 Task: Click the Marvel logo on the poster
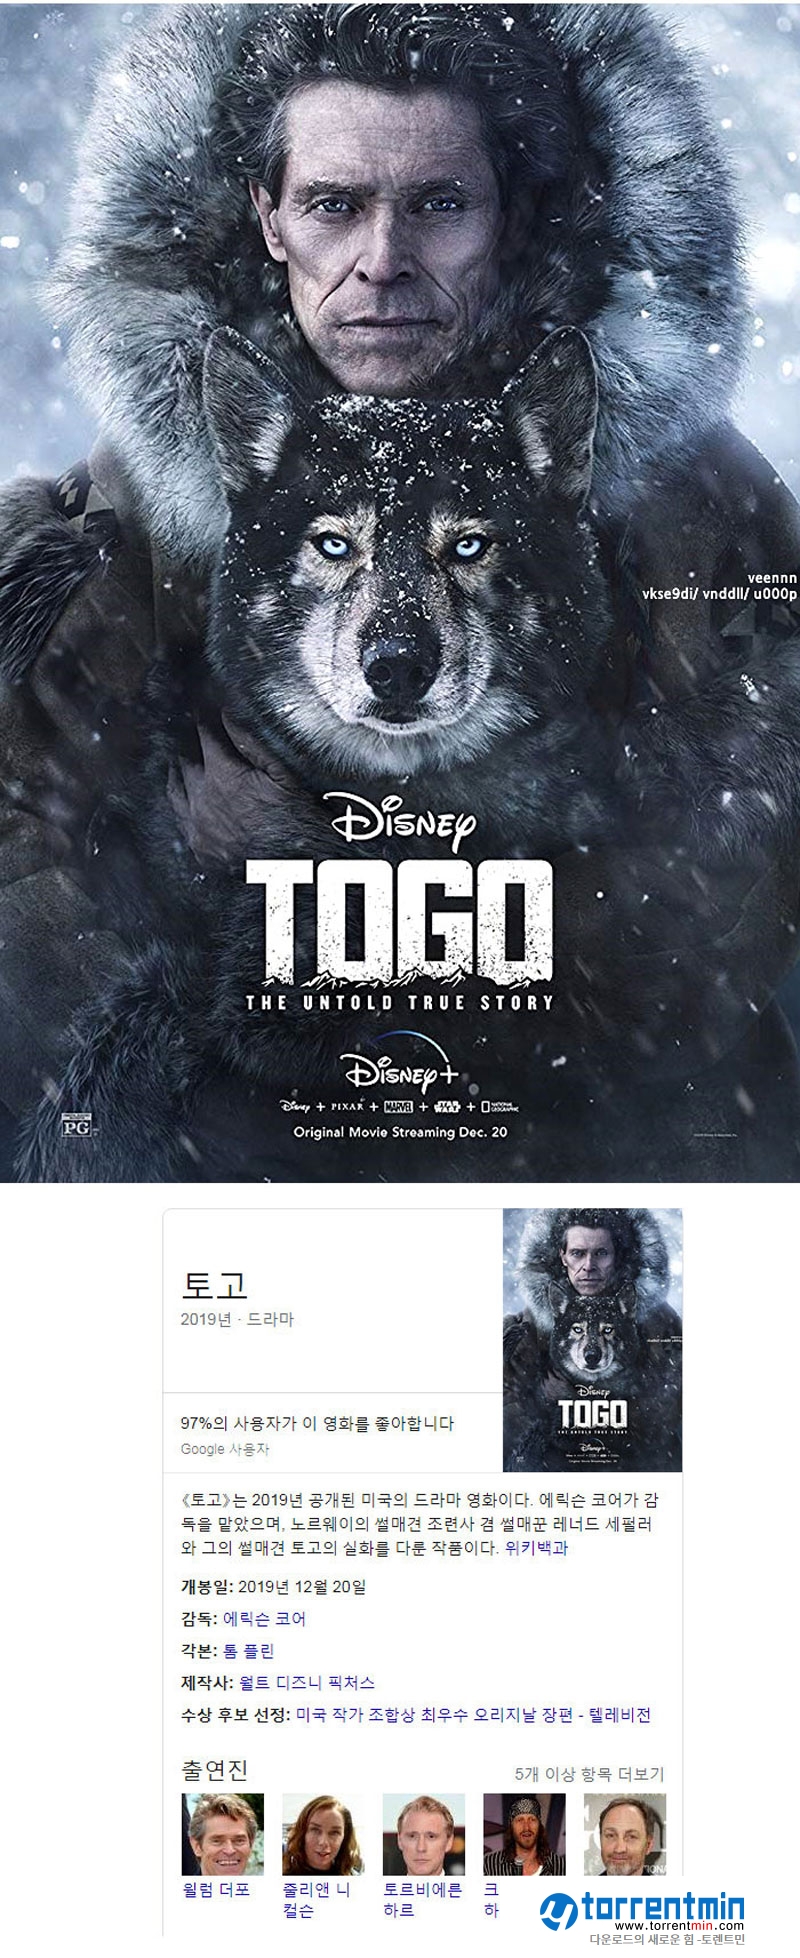[x=399, y=1107]
